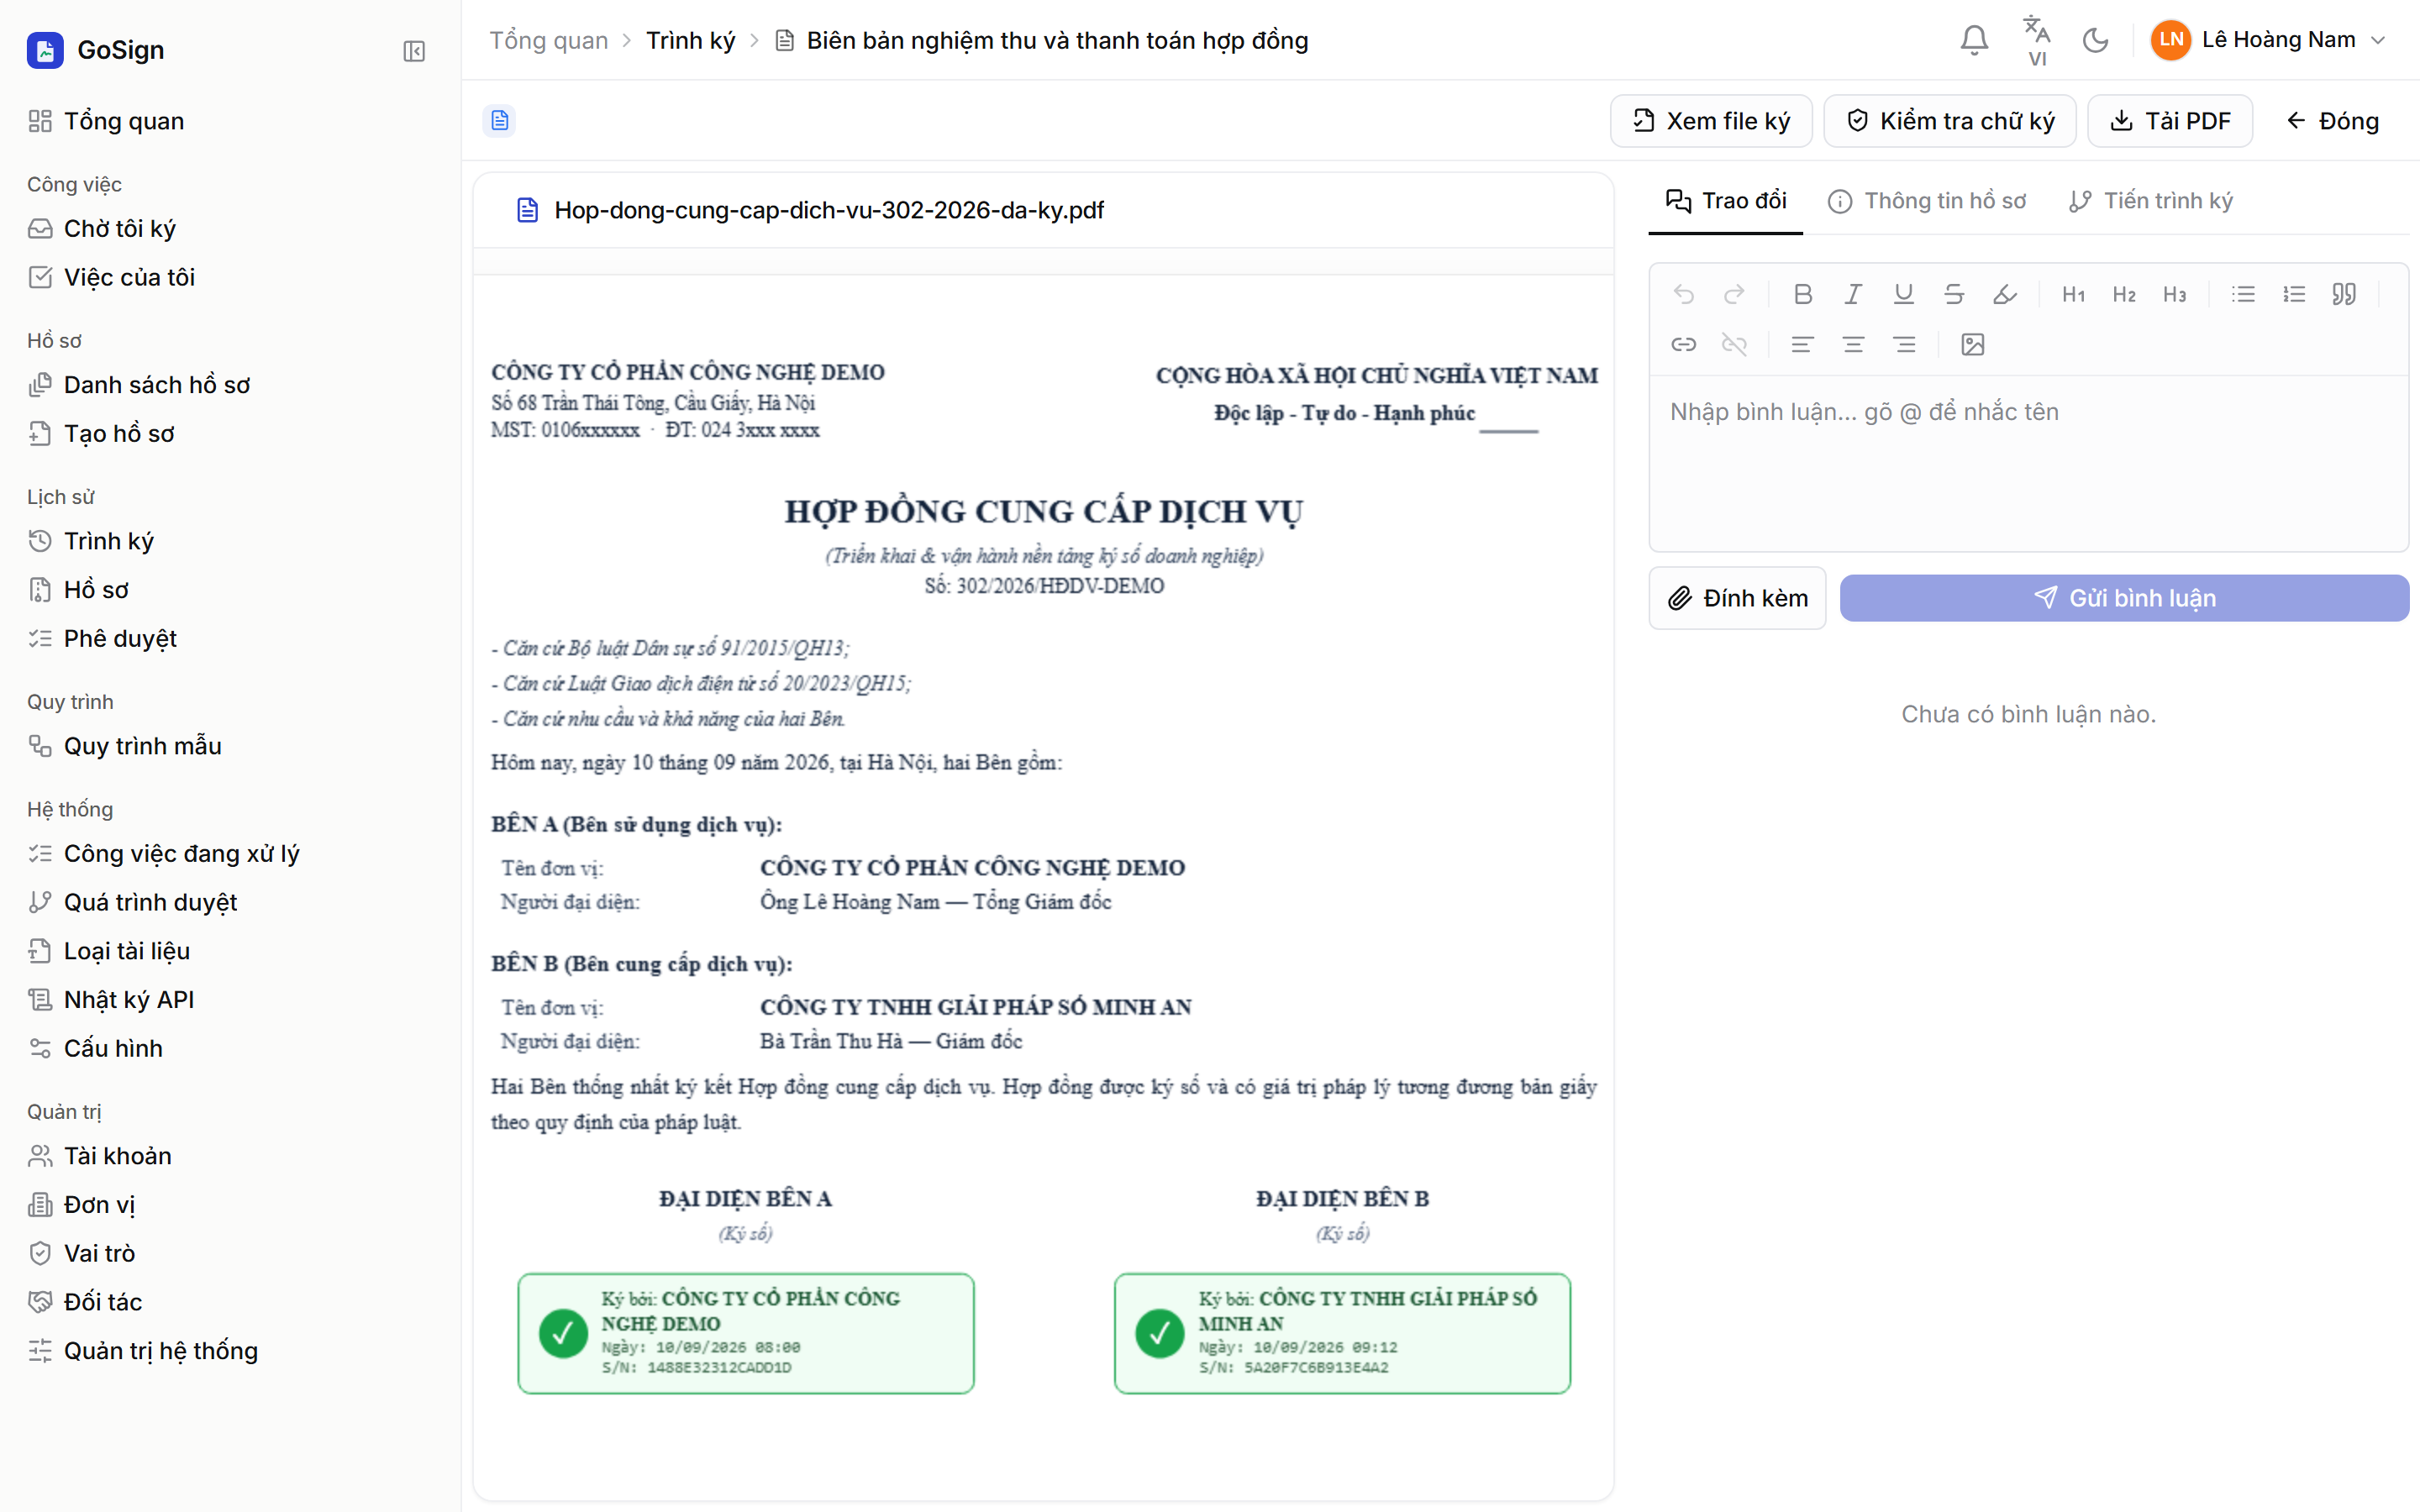The width and height of the screenshot is (2420, 1512).
Task: Download with Tải PDF button
Action: 2169,121
